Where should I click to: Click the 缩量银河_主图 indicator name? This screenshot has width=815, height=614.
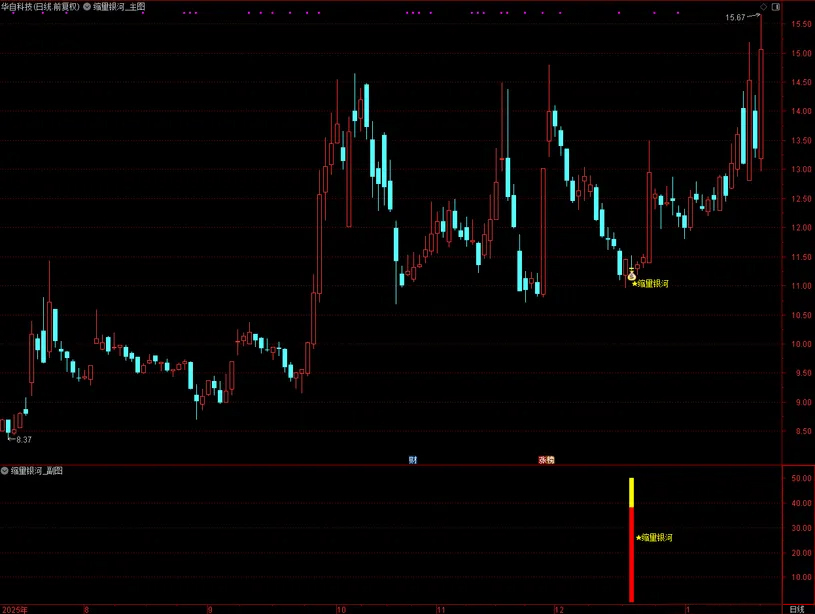coord(119,7)
